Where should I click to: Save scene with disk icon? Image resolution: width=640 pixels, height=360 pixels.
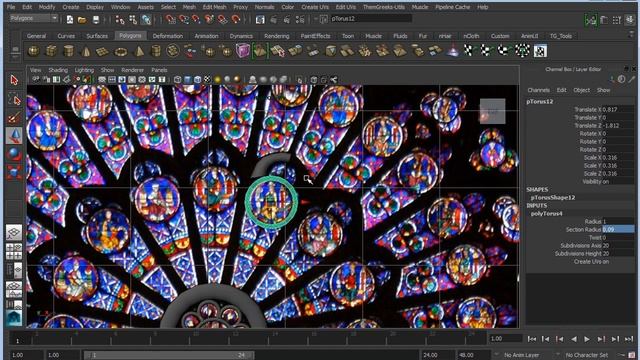96,19
